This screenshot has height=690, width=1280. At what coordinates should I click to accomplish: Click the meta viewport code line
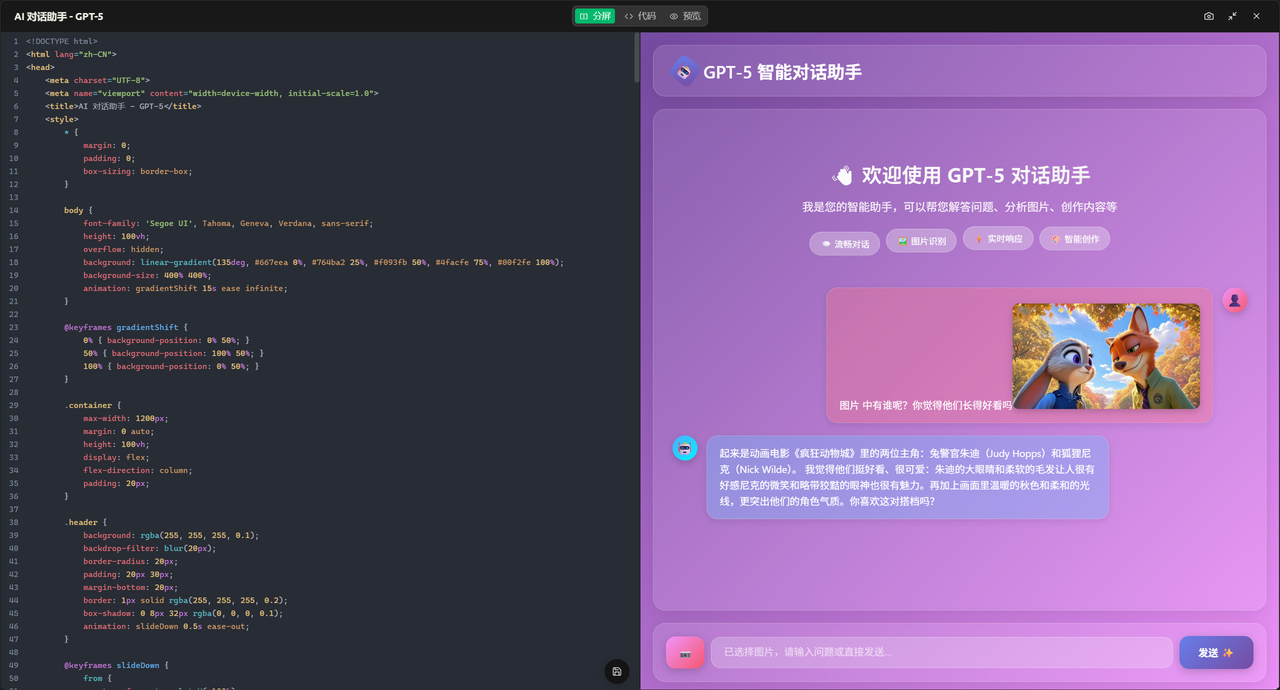pyautogui.click(x=212, y=93)
